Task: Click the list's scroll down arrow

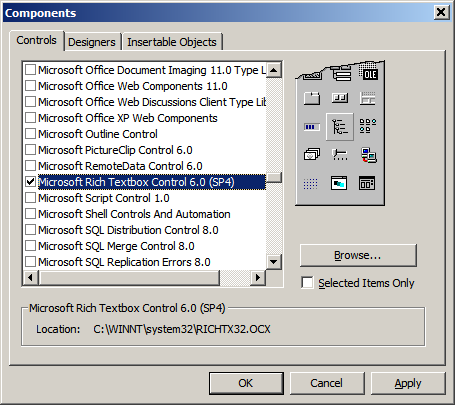Action: tap(274, 261)
